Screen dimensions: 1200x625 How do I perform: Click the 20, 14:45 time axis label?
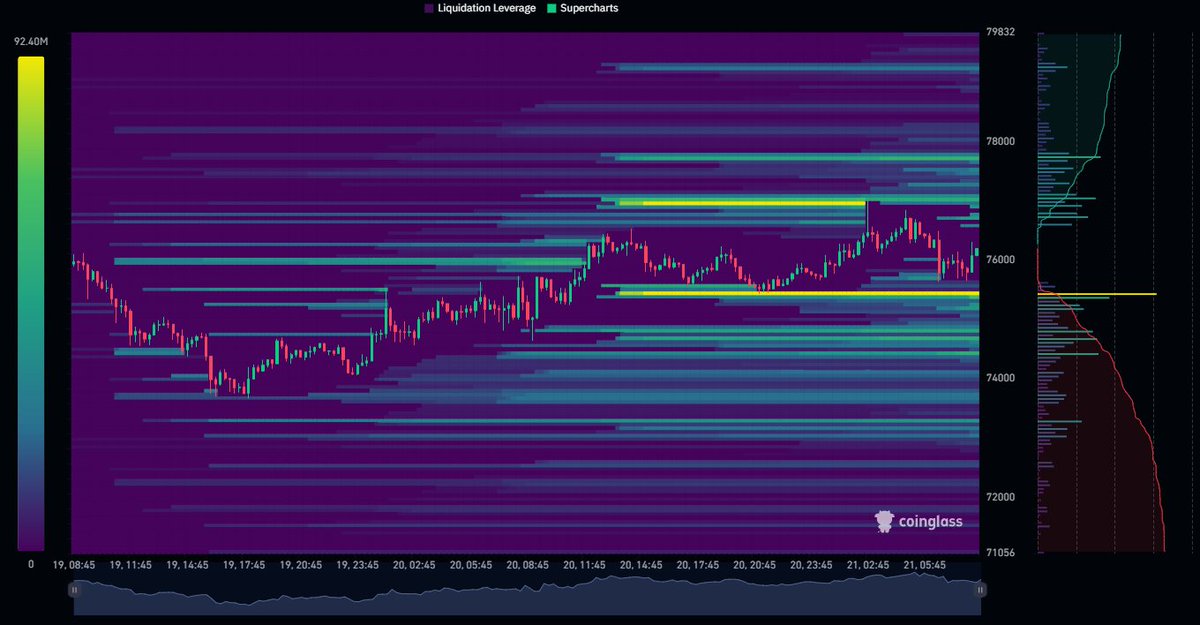[x=641, y=565]
